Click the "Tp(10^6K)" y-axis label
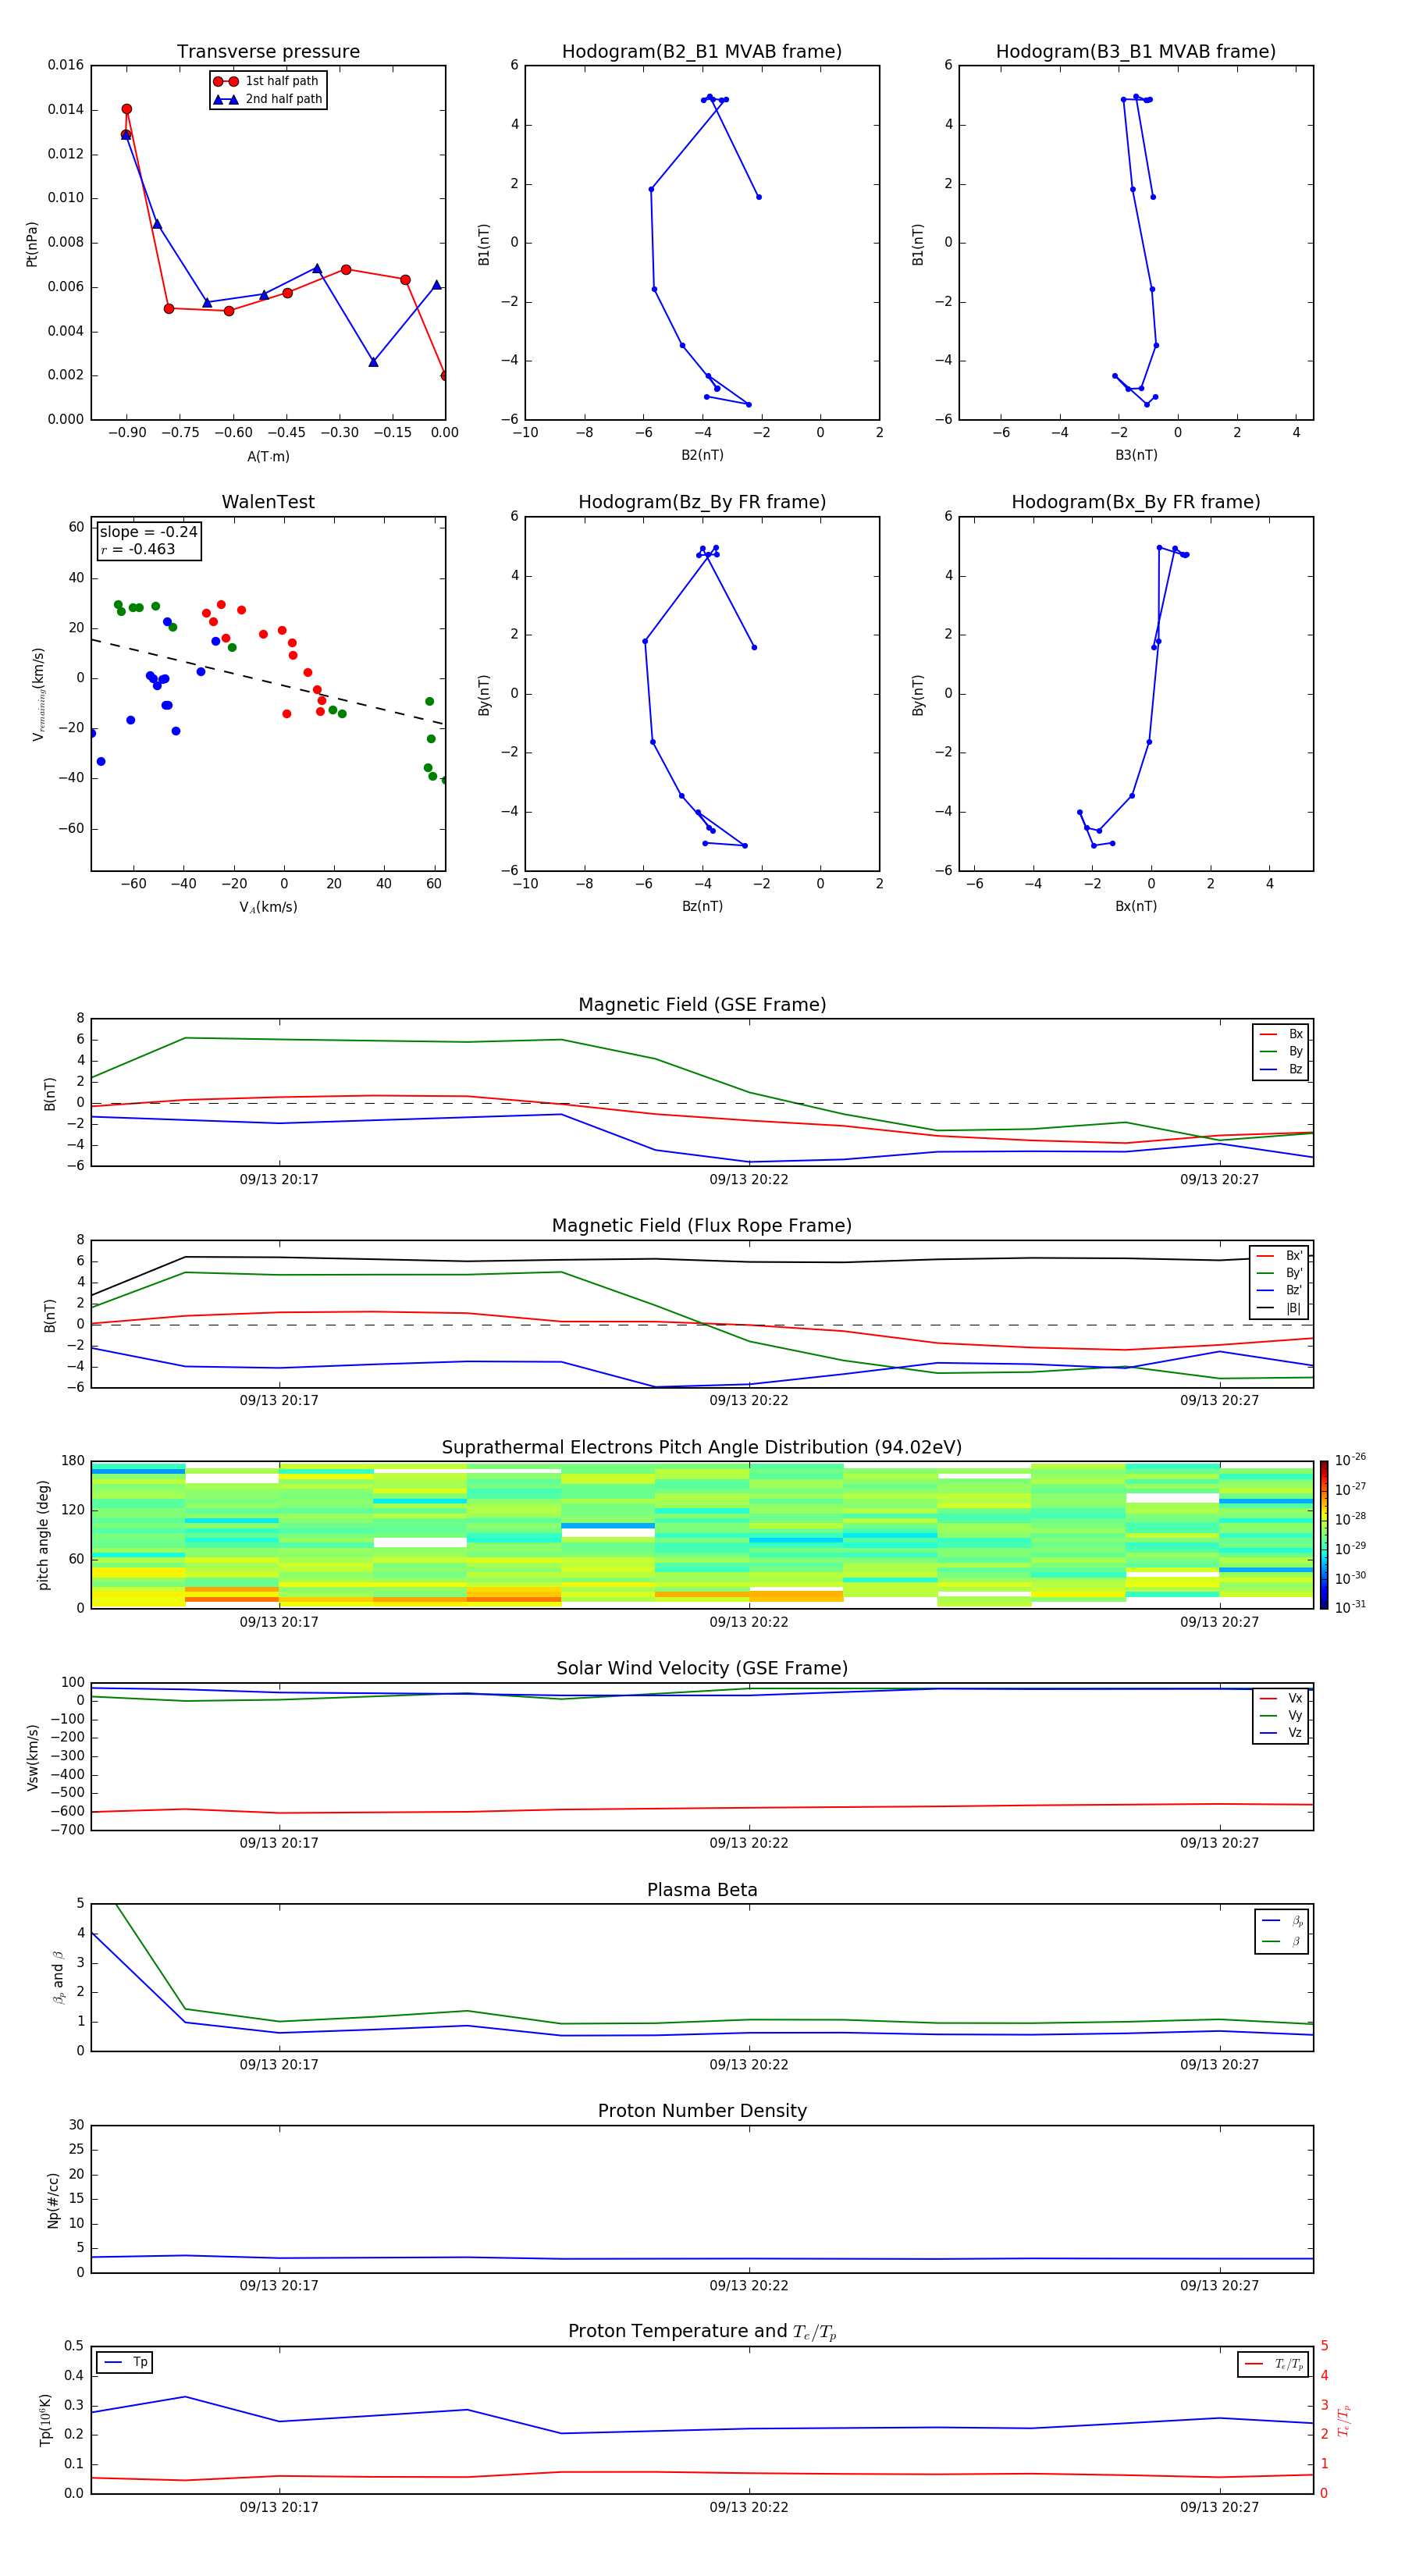1405x2576 pixels. tap(45, 2420)
